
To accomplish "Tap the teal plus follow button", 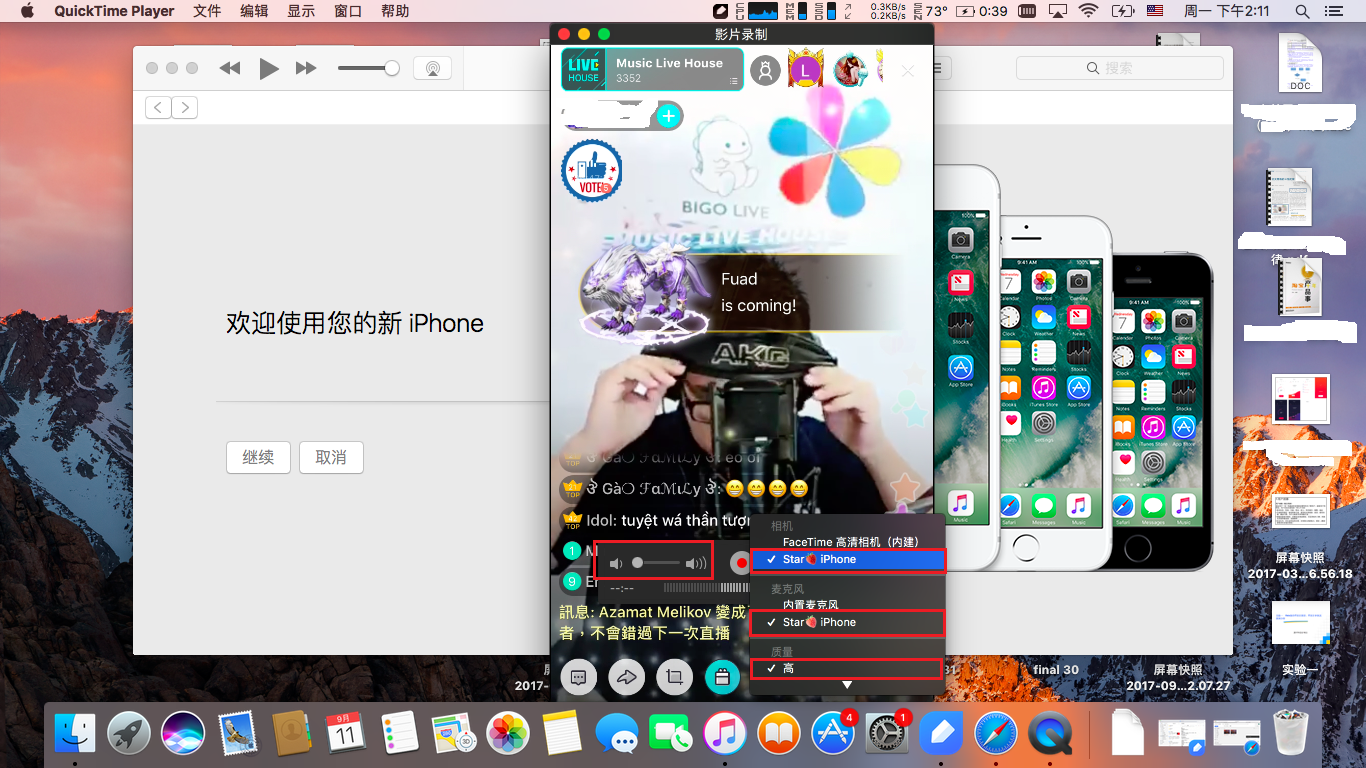I will pyautogui.click(x=668, y=116).
